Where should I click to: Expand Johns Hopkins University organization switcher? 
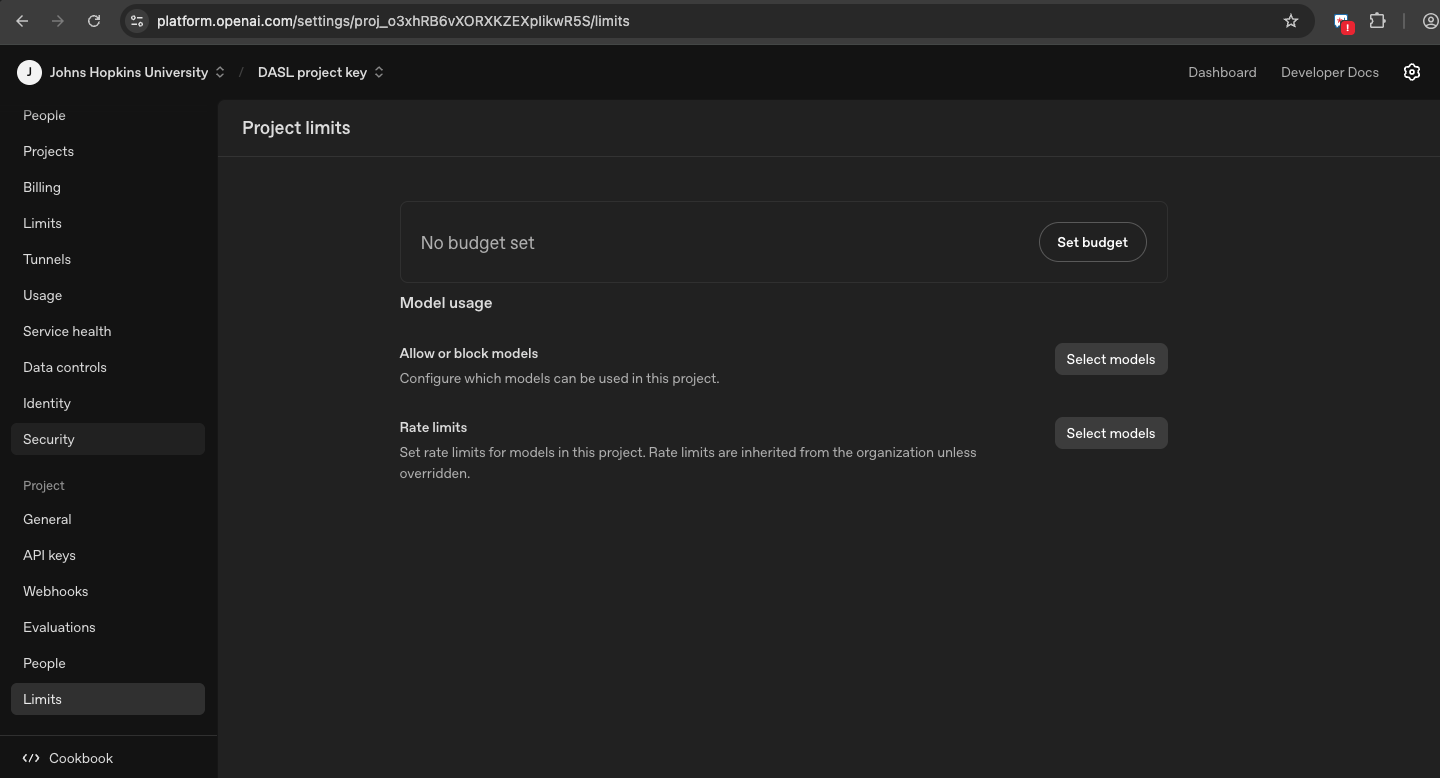[138, 72]
